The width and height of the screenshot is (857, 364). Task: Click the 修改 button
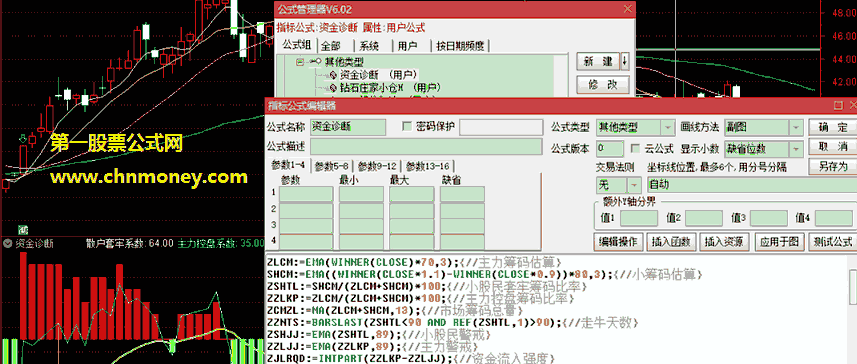pyautogui.click(x=603, y=85)
